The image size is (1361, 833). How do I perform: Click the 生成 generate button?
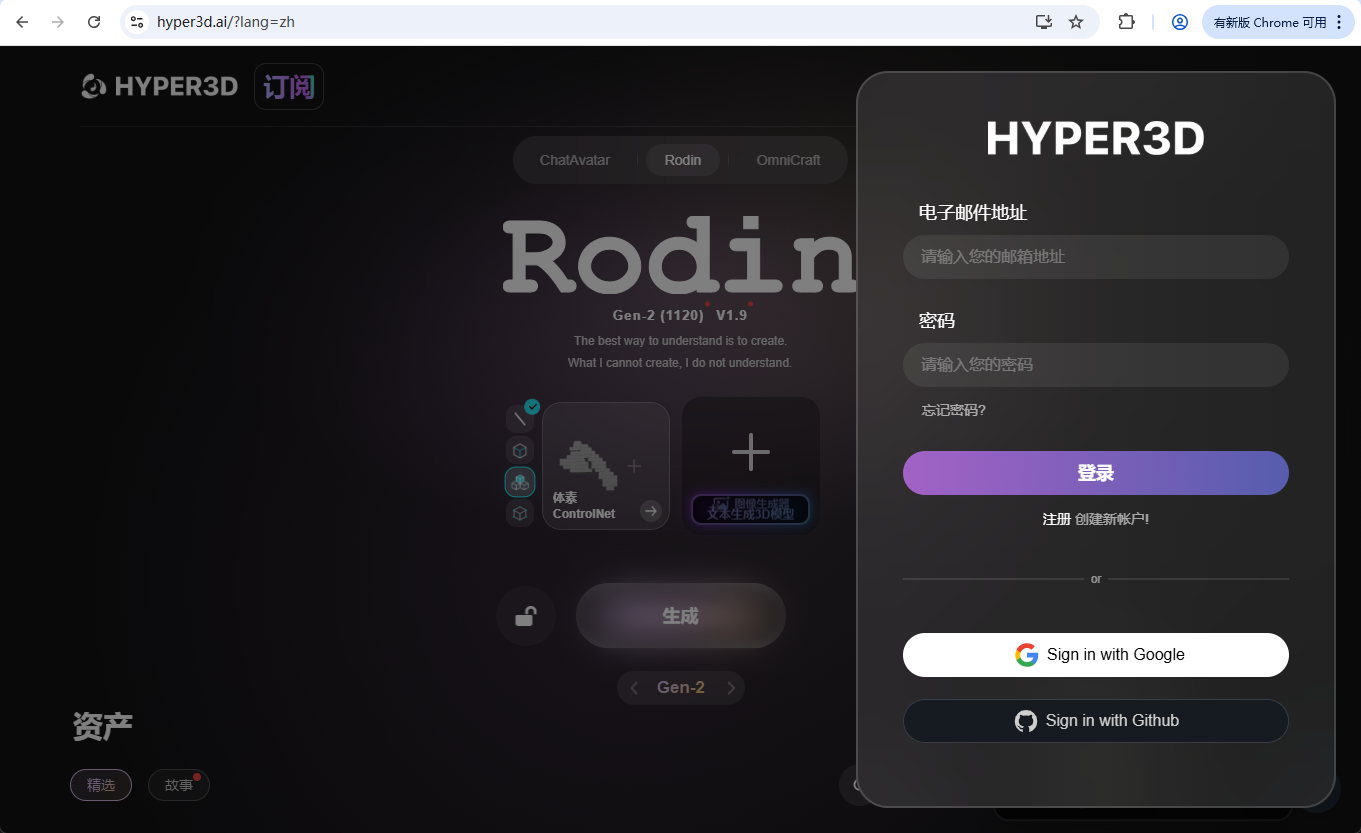(x=681, y=616)
